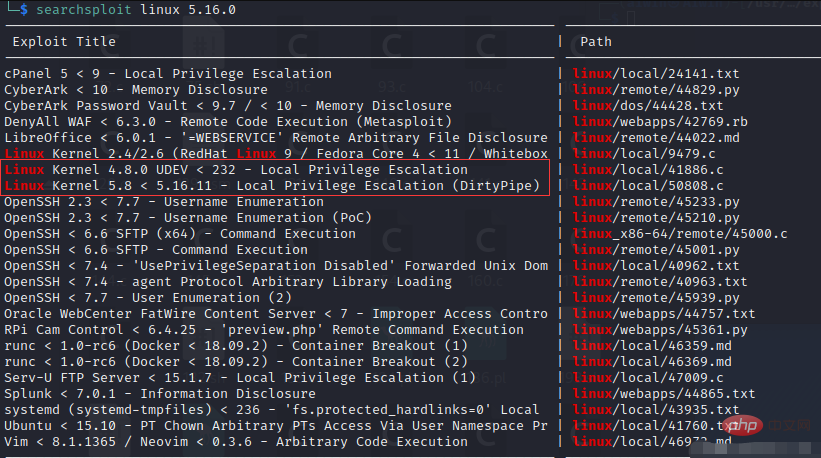Select 'OpenSSH < 6.6 SFTP (x64)' exploit title

[x=180, y=233]
